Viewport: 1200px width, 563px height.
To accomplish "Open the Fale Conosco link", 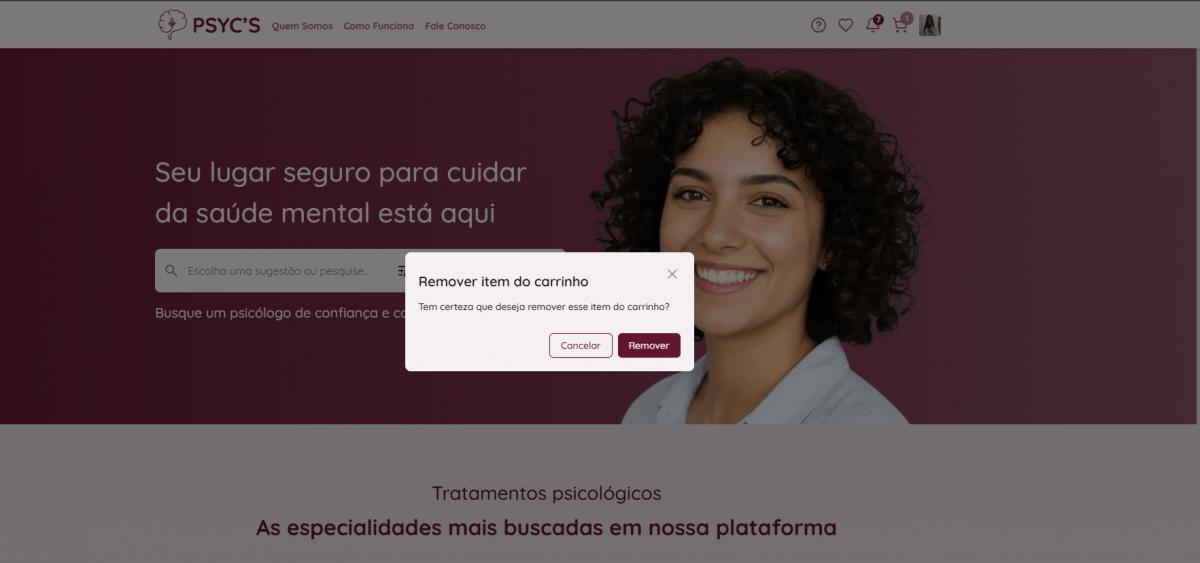I will pos(455,26).
